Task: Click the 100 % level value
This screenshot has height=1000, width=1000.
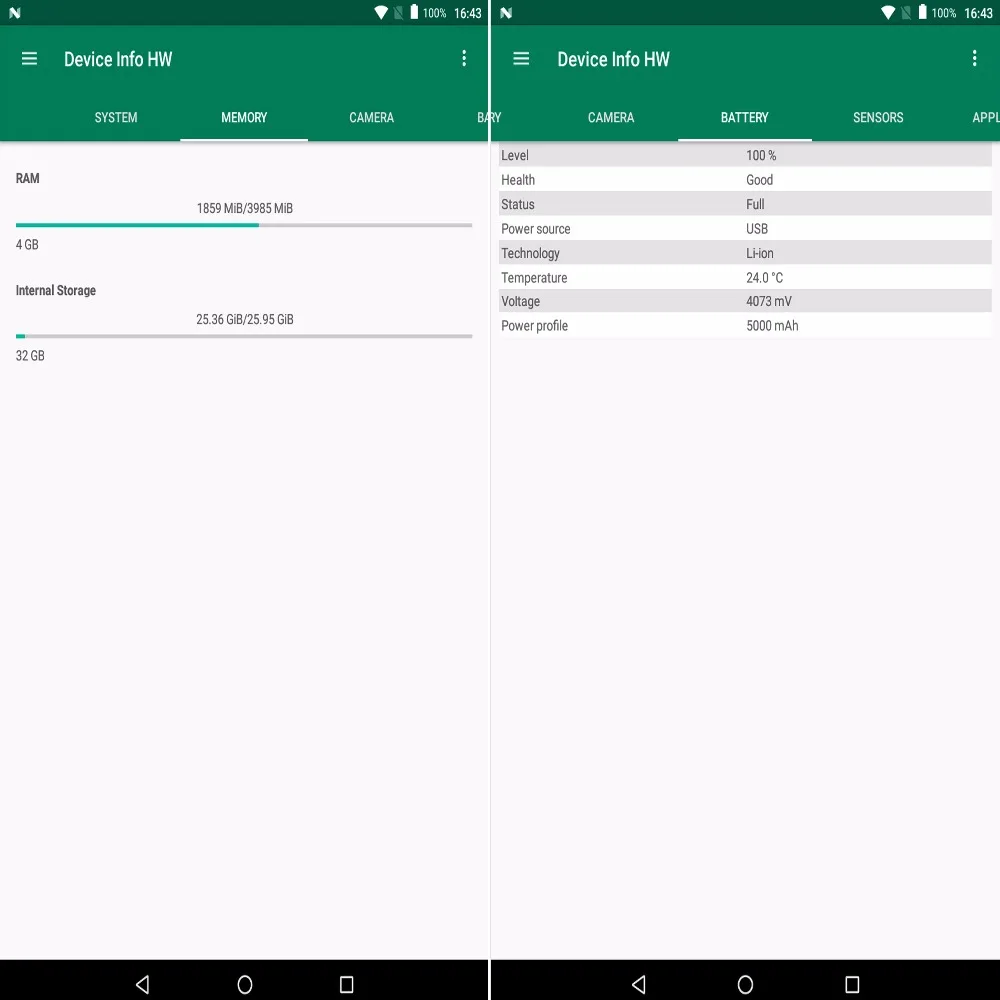Action: 761,156
